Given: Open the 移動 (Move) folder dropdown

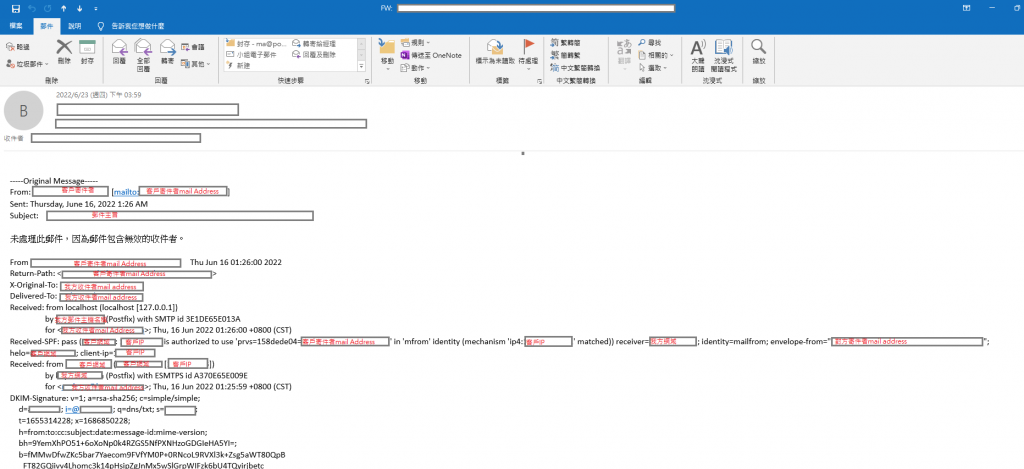Looking at the screenshot, I should 387,54.
